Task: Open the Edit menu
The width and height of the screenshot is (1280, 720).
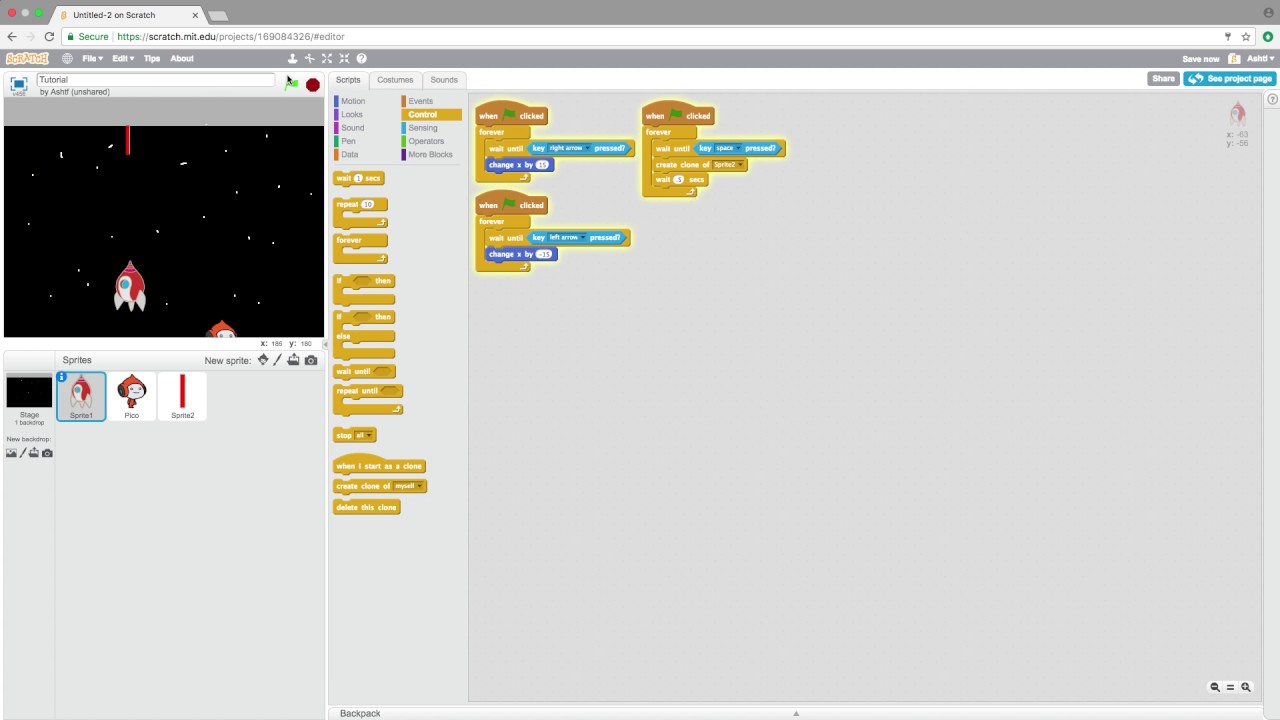Action: [123, 59]
